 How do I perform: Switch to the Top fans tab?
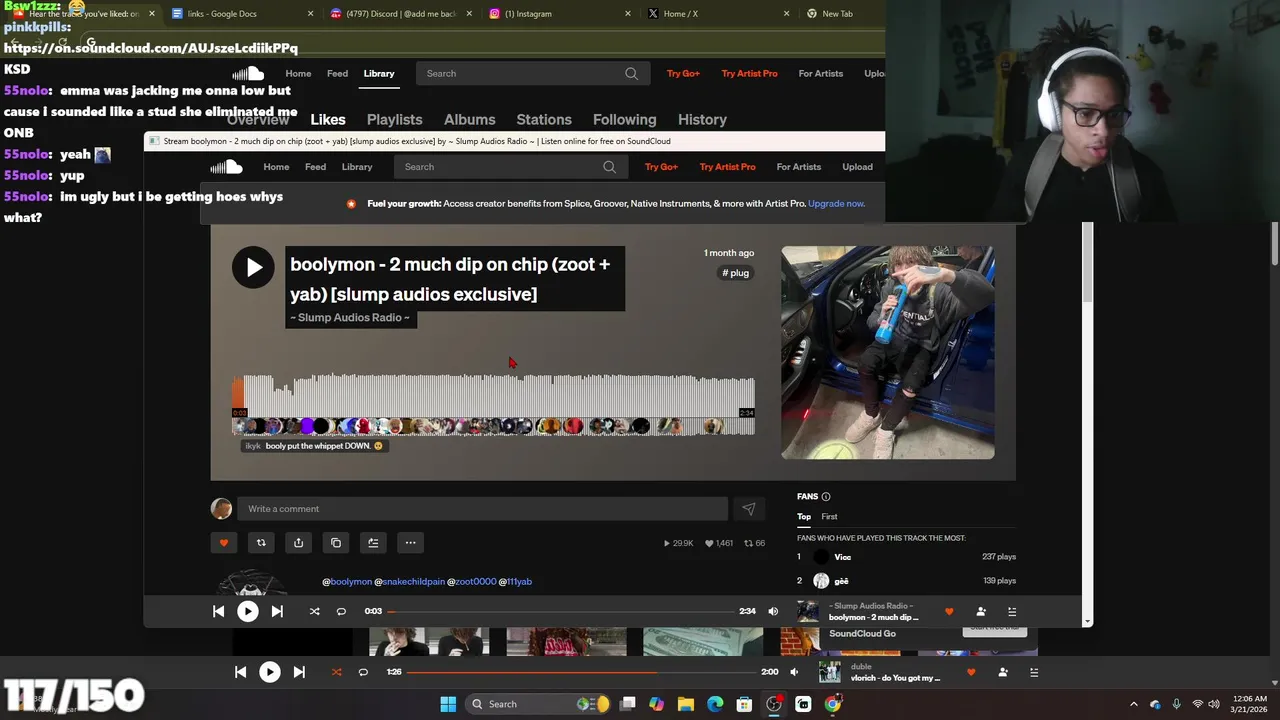click(x=804, y=517)
